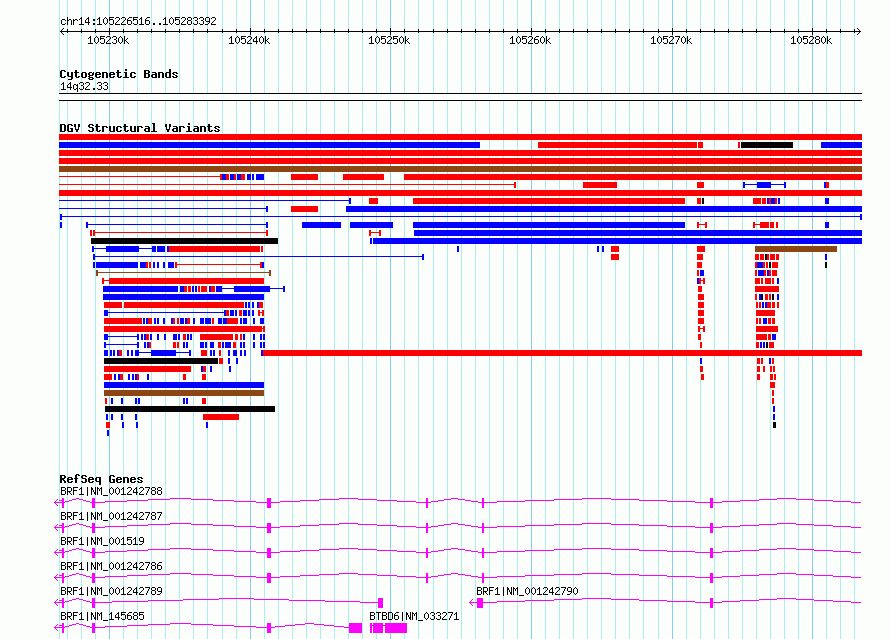
Task: Open the BRF1|NM_145685 transcript label
Action: pyautogui.click(x=102, y=616)
